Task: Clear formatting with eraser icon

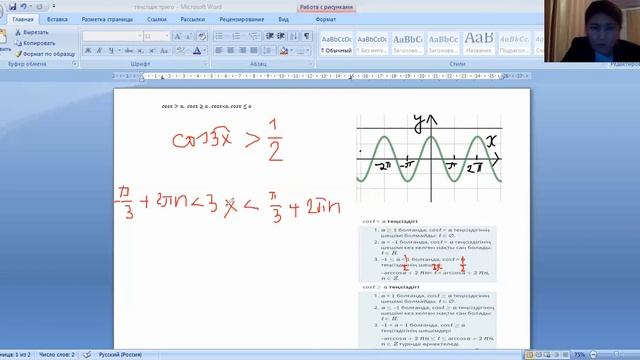Action: 202,36
